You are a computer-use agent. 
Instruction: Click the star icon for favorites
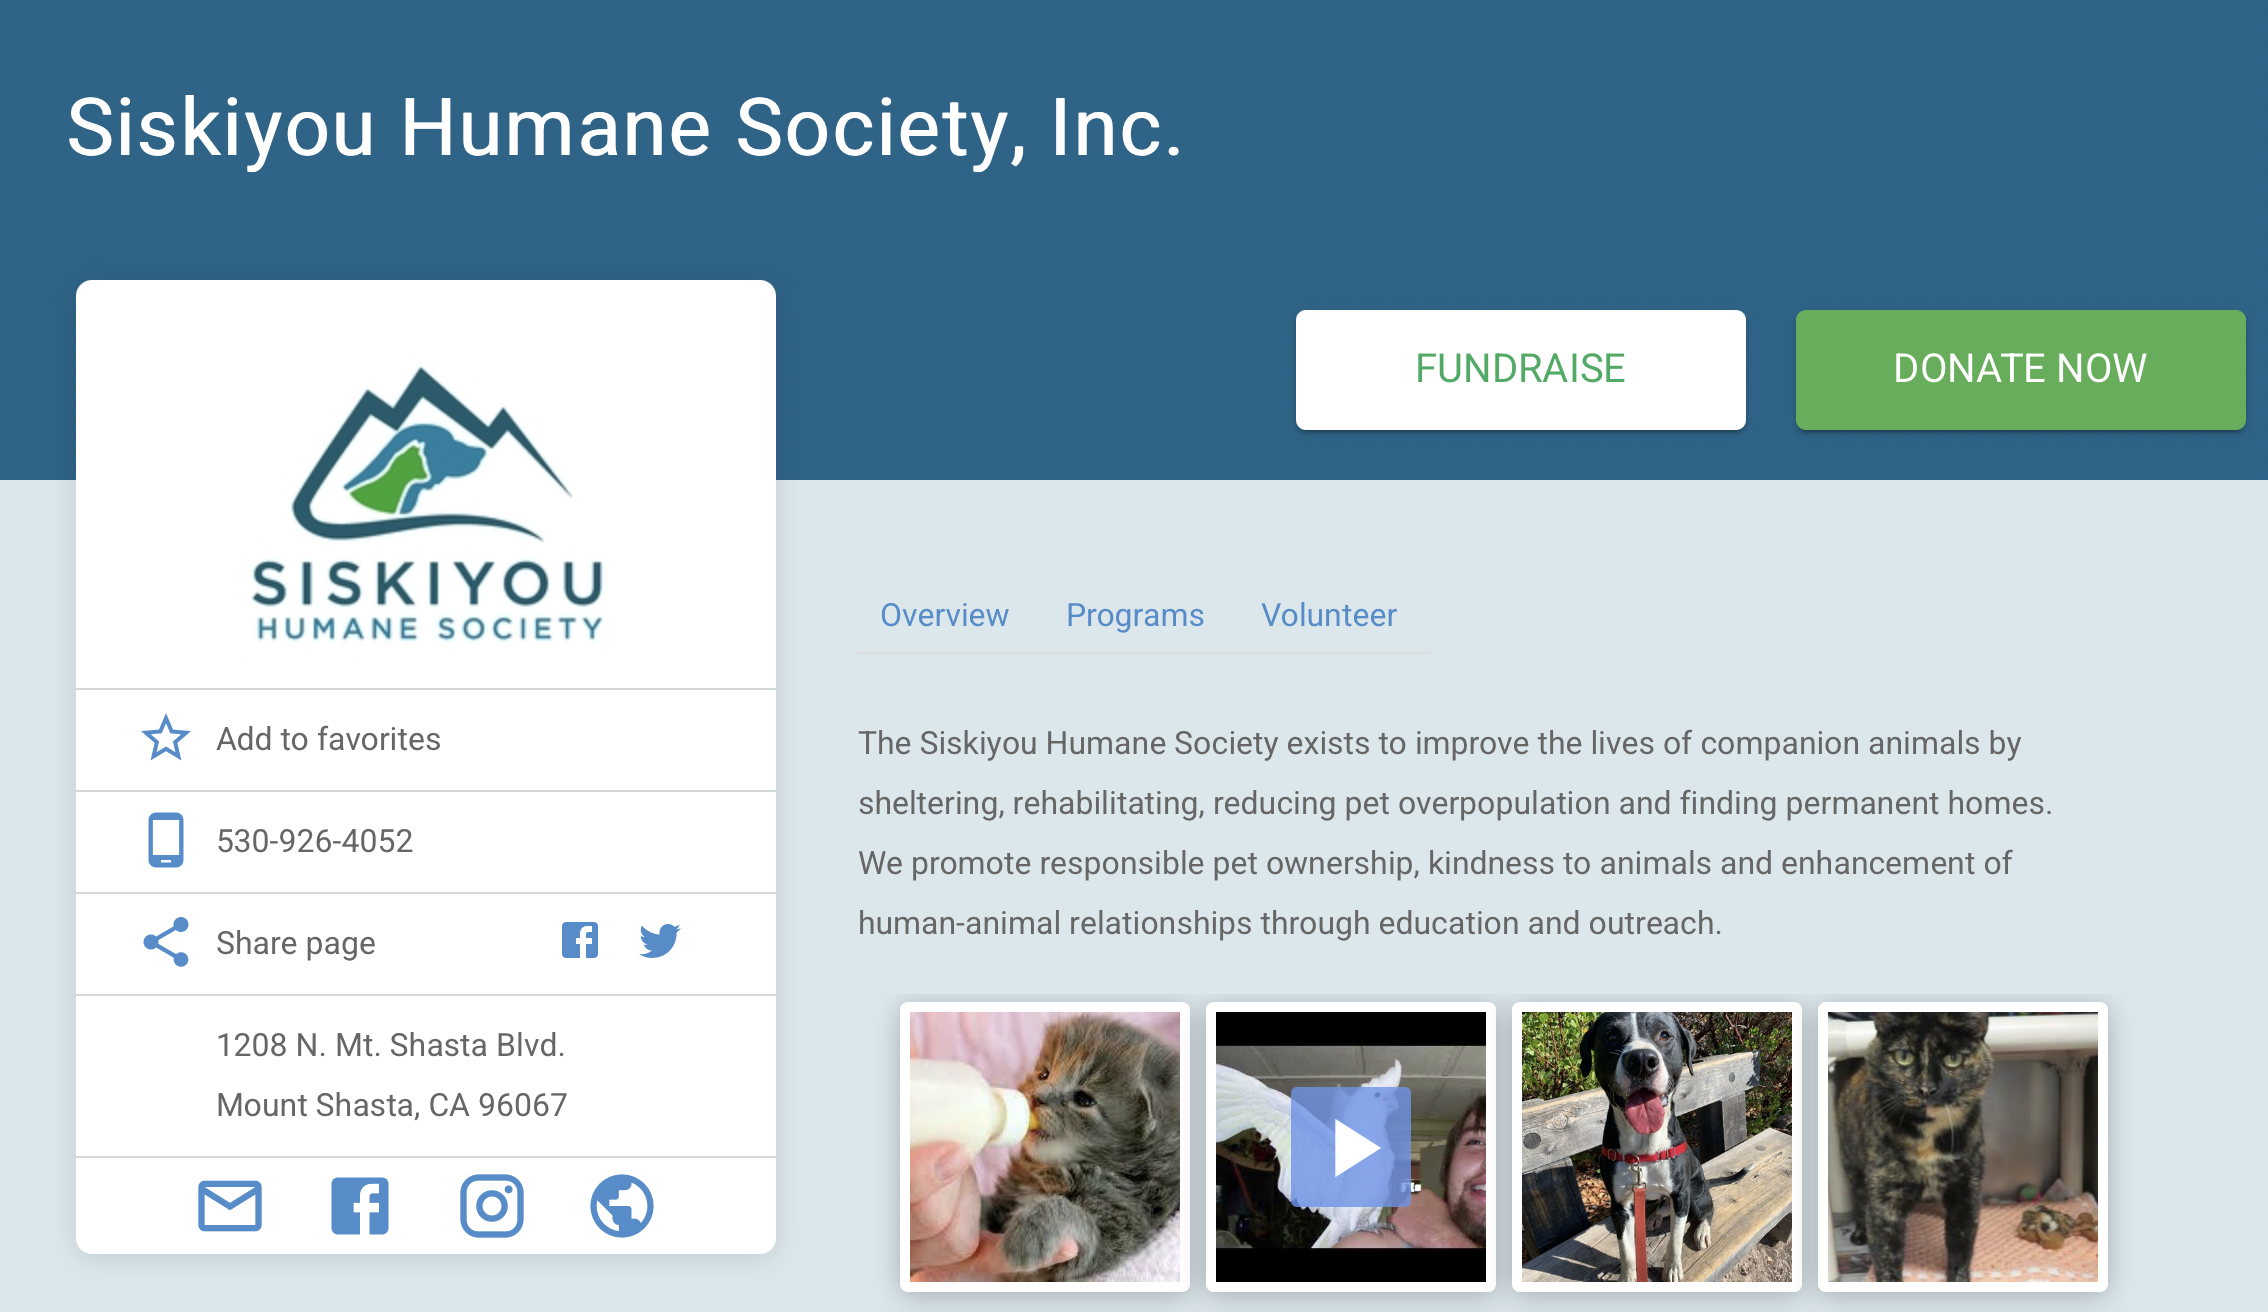(165, 738)
